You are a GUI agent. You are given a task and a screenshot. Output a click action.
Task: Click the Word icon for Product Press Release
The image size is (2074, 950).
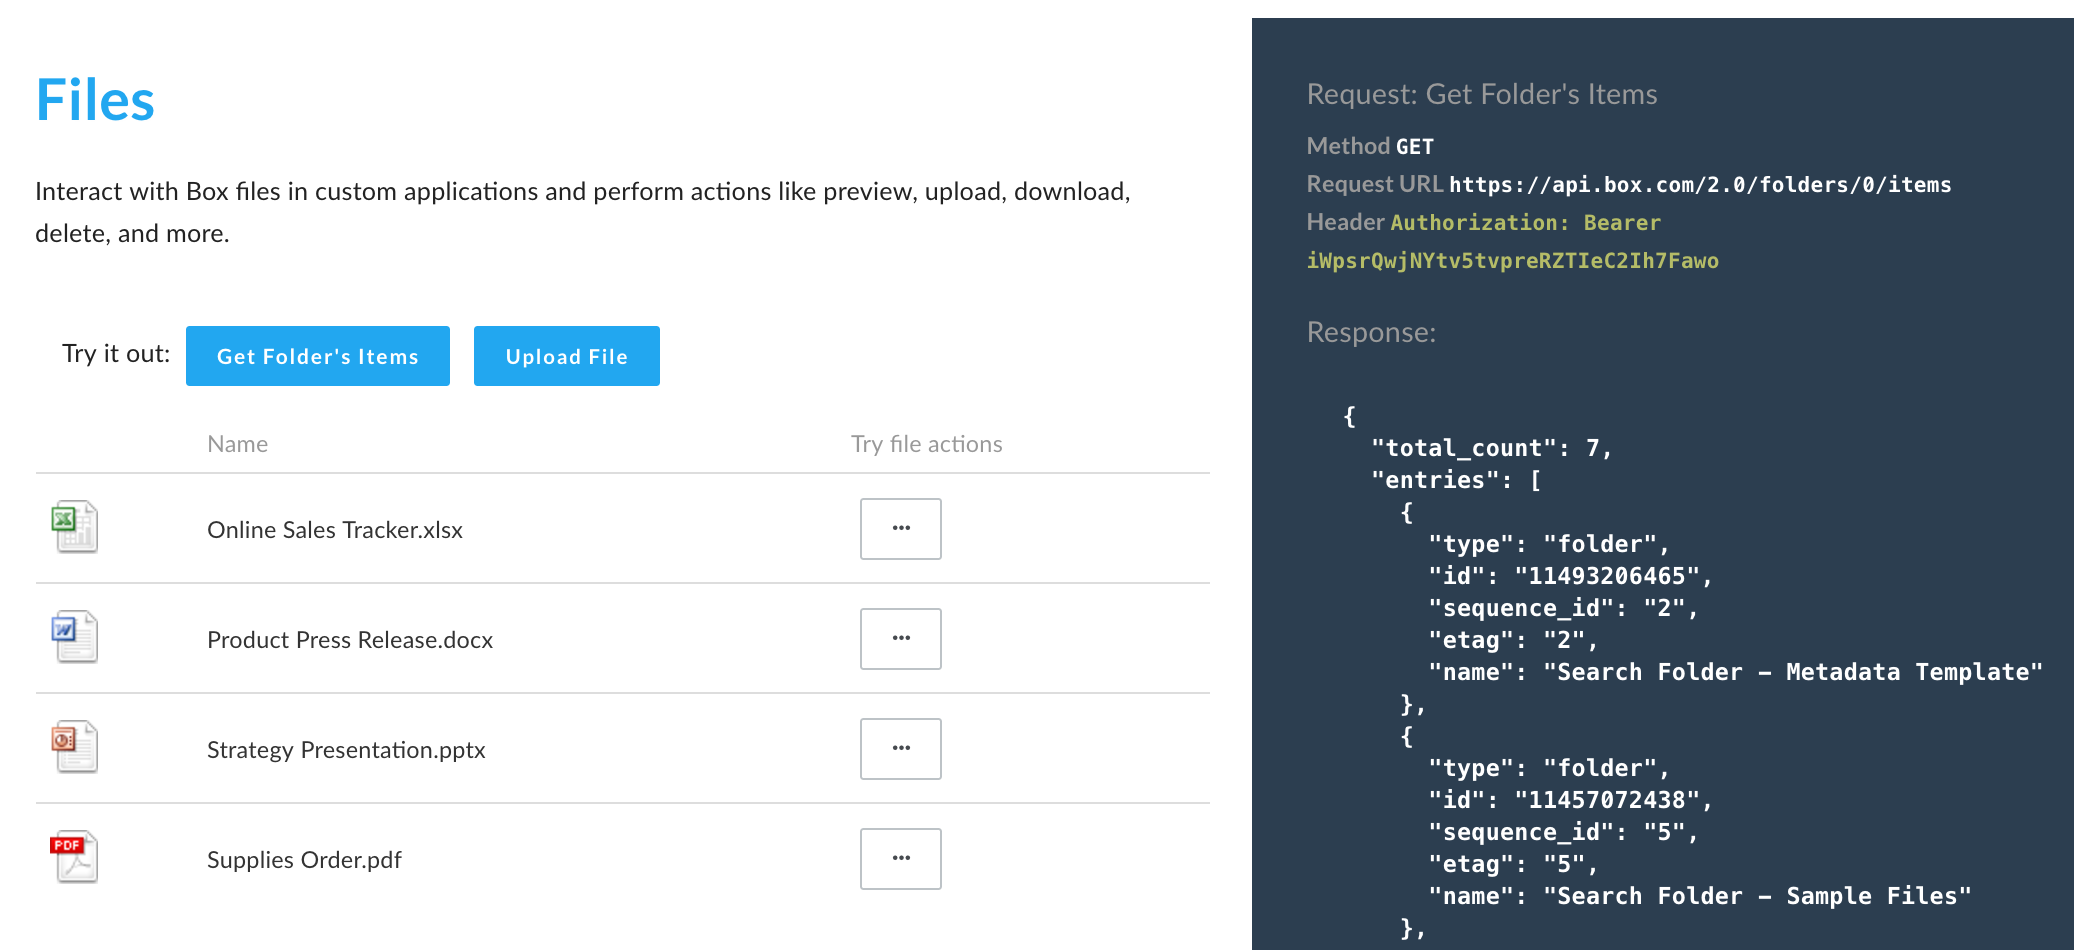coord(75,637)
